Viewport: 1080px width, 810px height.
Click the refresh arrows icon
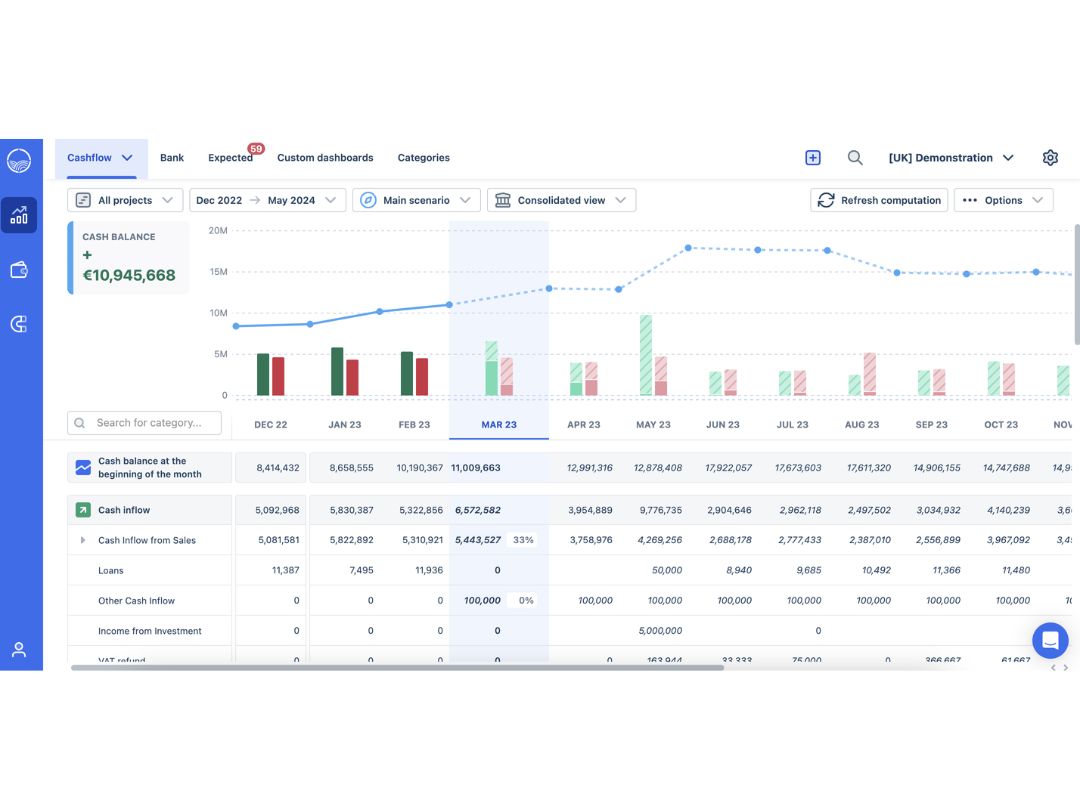point(826,200)
